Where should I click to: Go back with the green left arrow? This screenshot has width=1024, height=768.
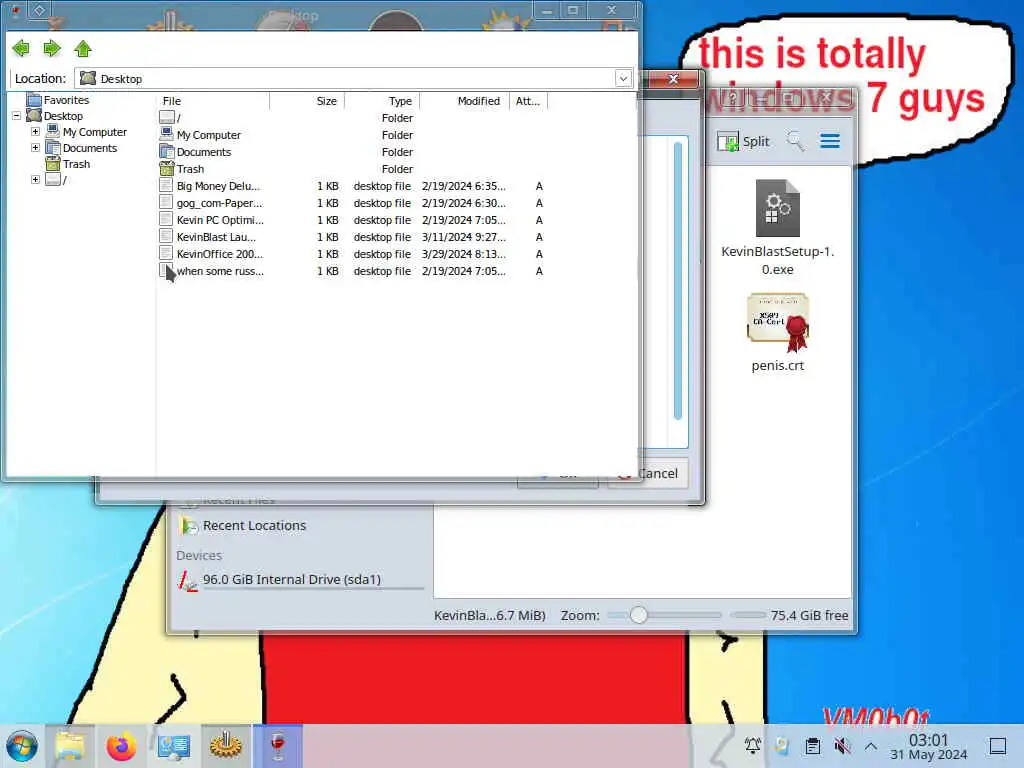tap(21, 48)
